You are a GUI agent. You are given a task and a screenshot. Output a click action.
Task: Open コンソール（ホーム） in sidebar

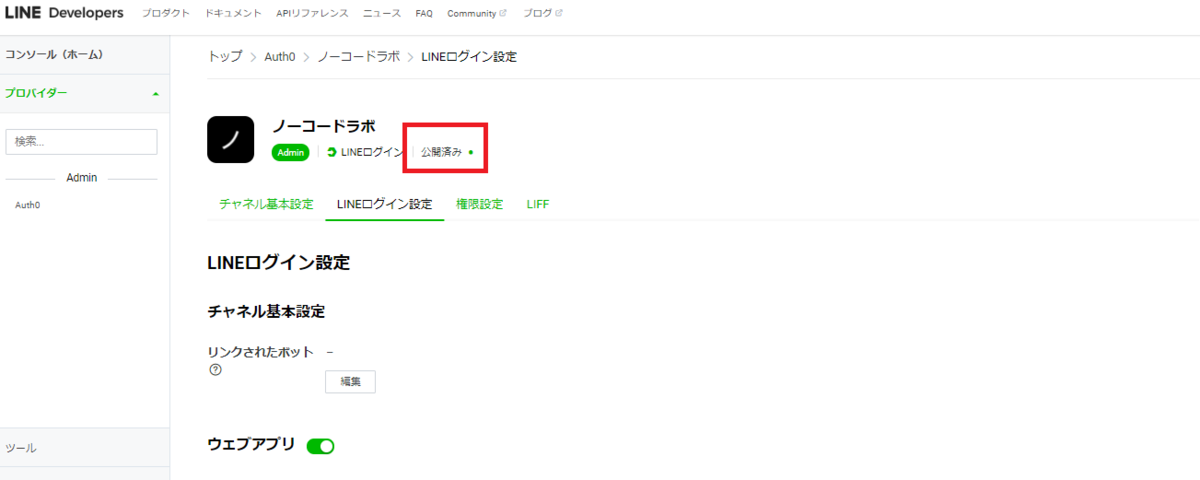(x=53, y=54)
